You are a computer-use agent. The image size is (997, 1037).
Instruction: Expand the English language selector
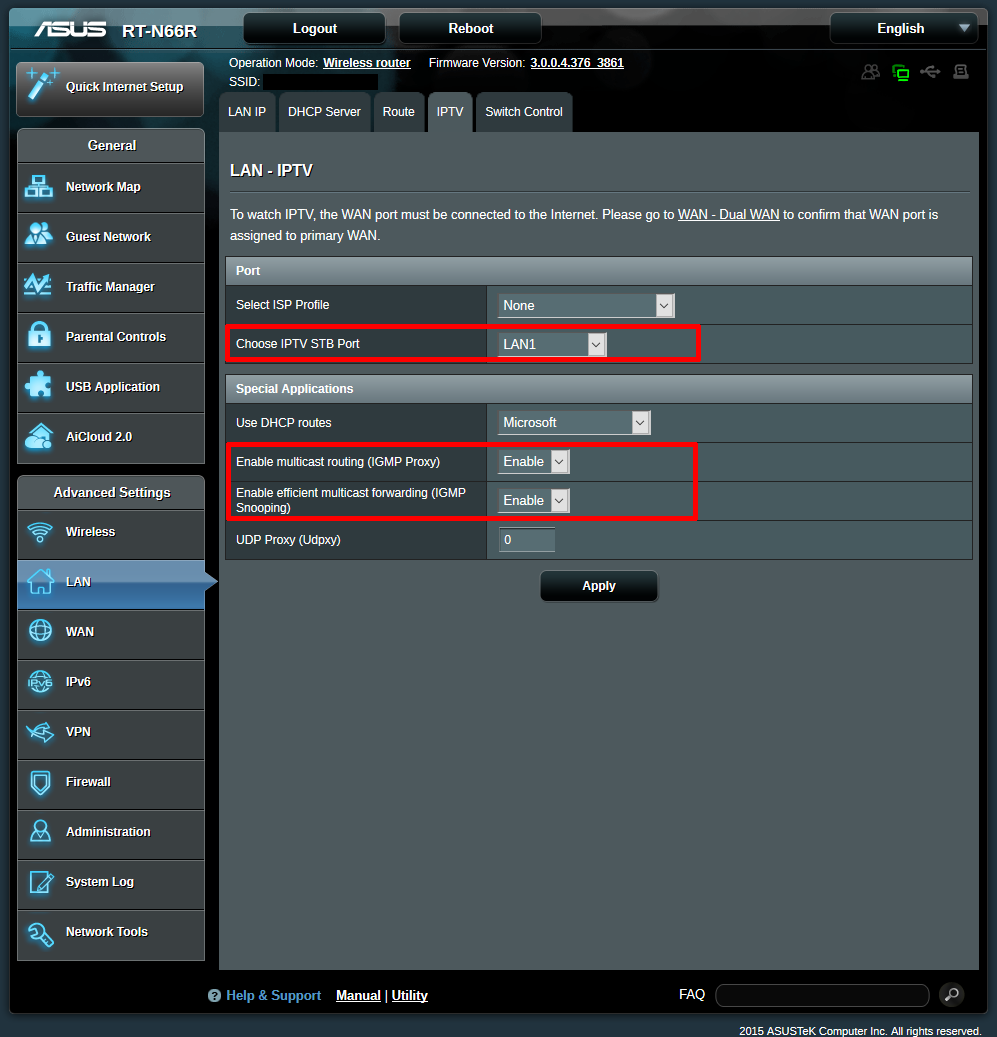[x=903, y=29]
